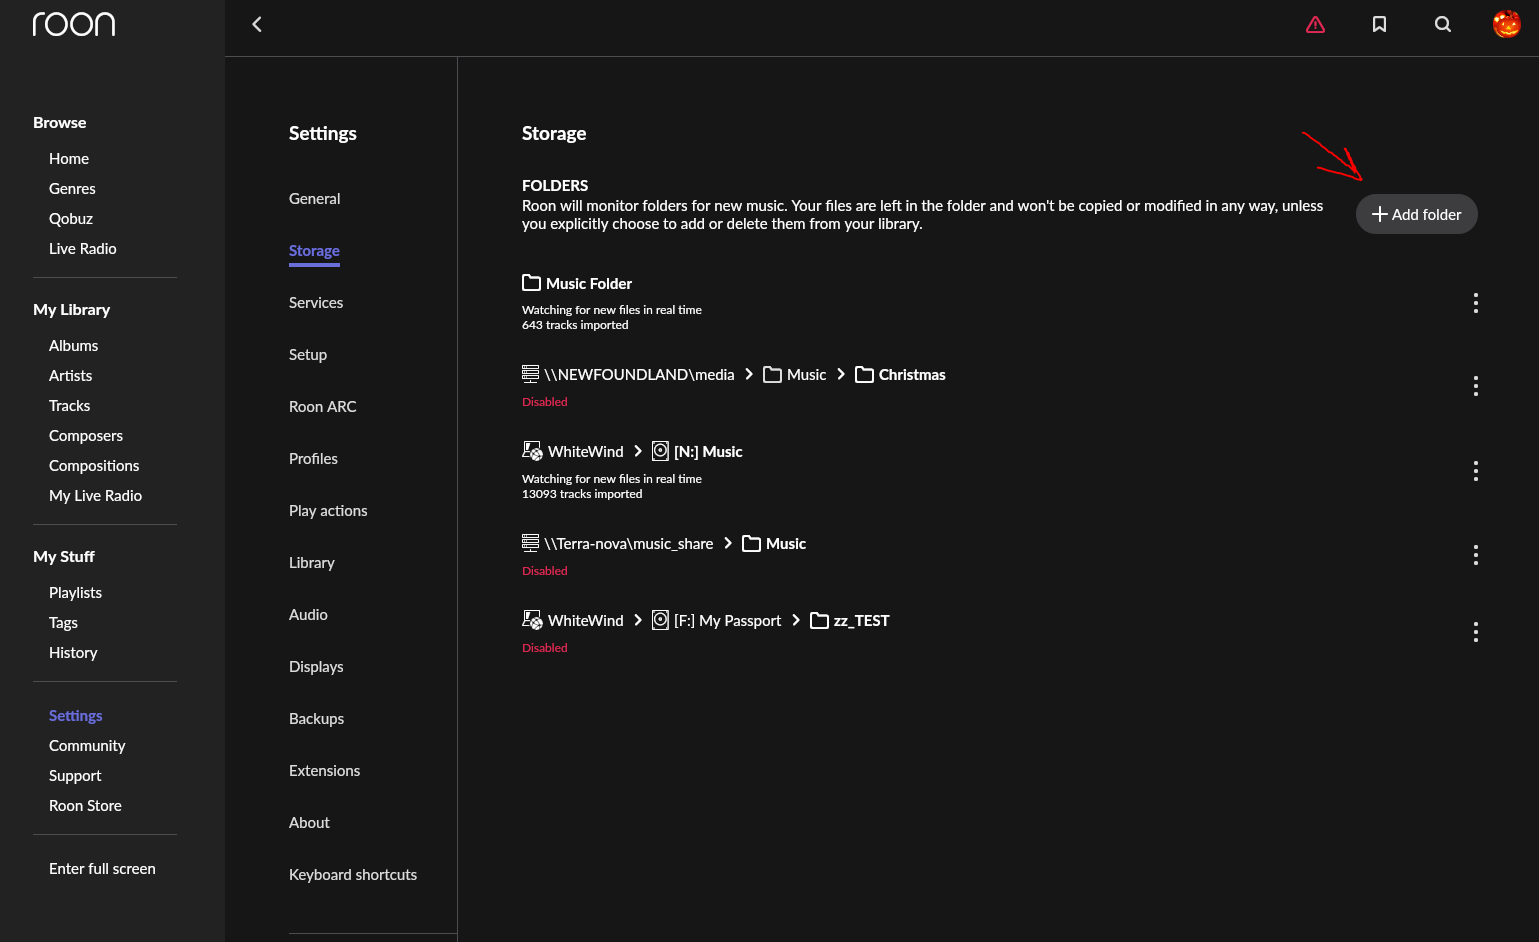Open Qobuz from the Browse sidebar
1539x942 pixels.
pos(70,219)
